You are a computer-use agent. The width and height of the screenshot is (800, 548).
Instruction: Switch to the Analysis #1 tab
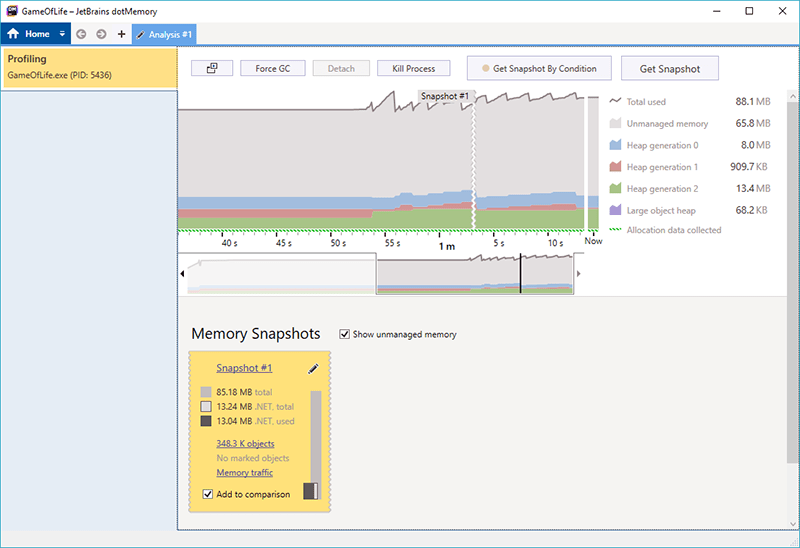click(164, 34)
